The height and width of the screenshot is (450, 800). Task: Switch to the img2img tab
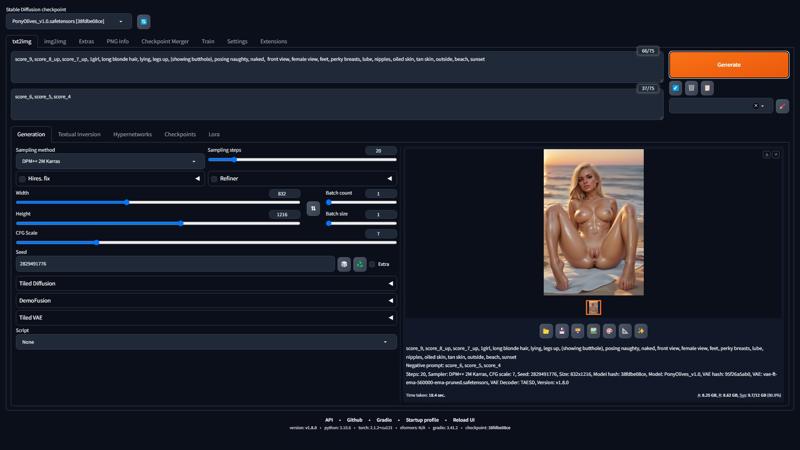tap(55, 42)
